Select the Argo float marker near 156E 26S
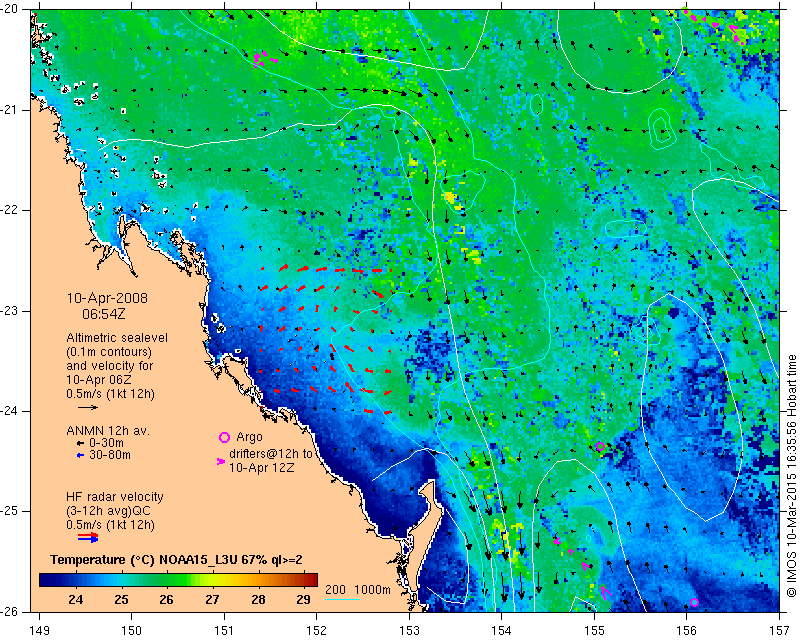 click(x=694, y=603)
